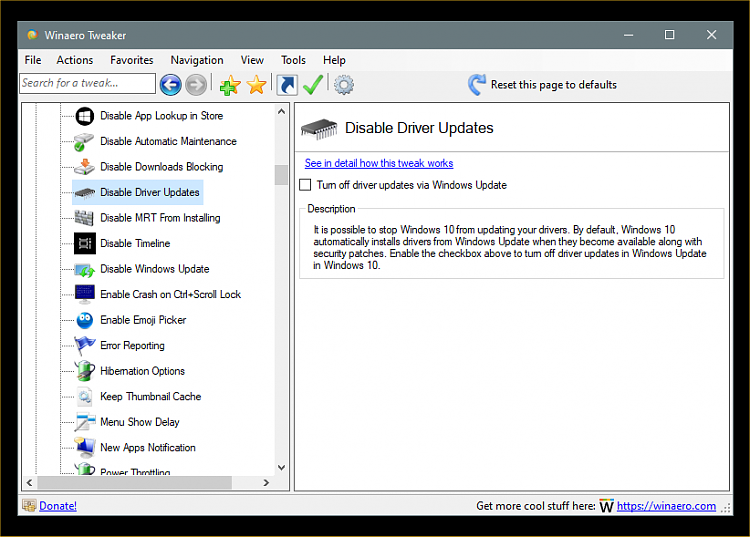Click the Donate icon in status bar
750x537 pixels.
click(x=29, y=505)
